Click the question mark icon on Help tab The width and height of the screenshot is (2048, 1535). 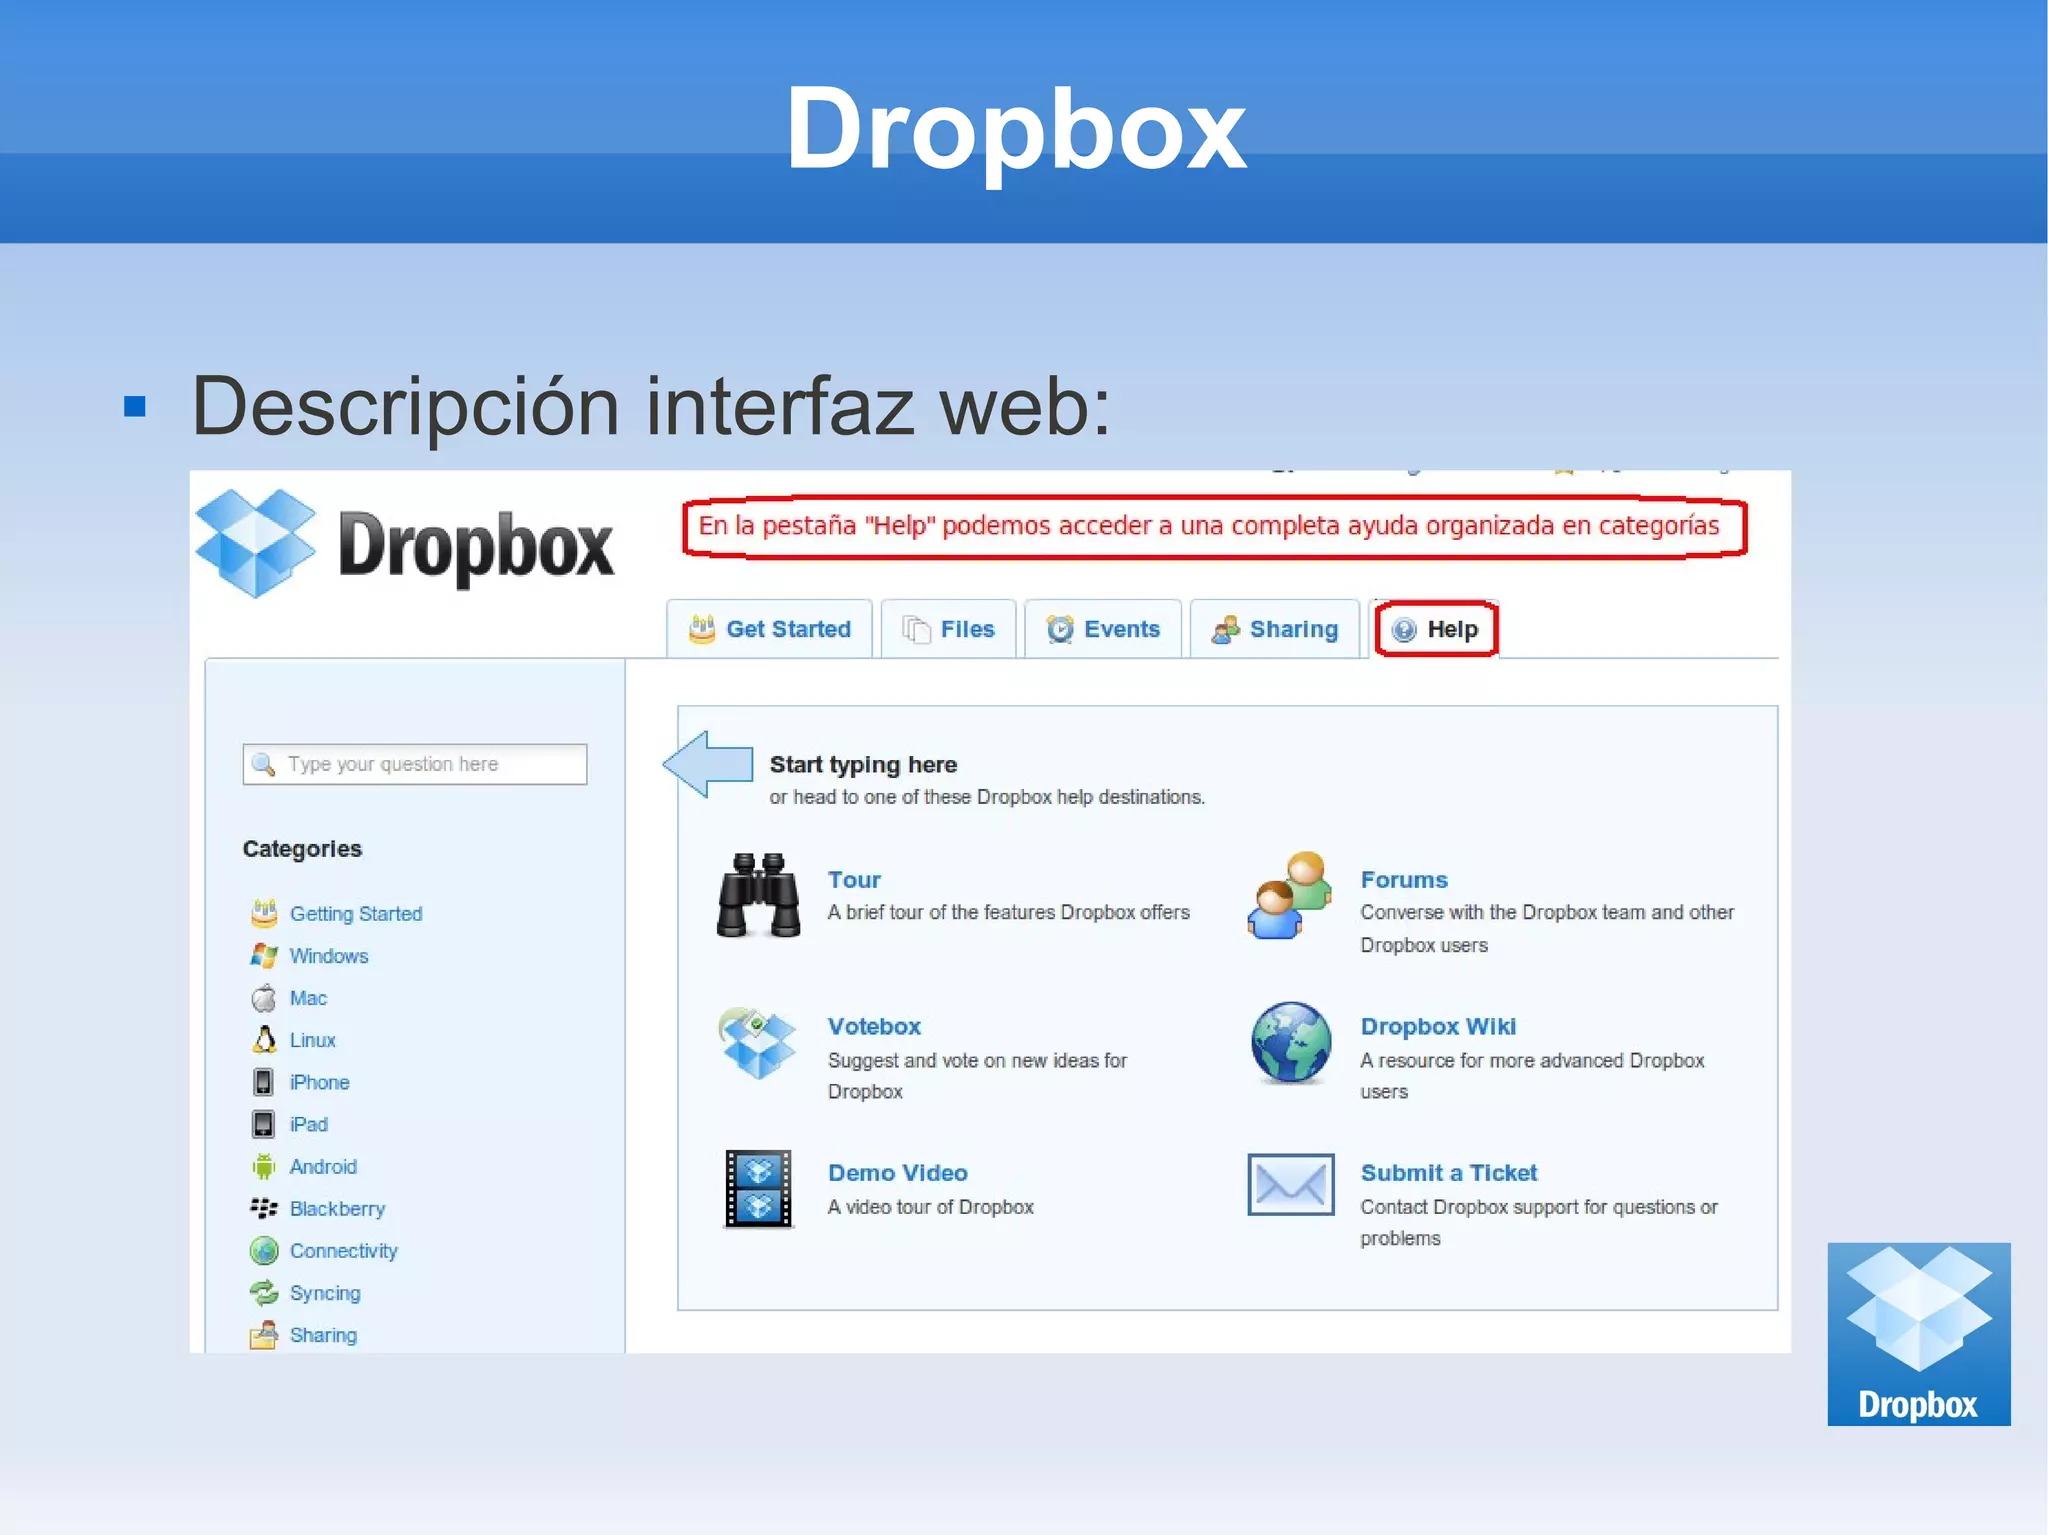pos(1404,629)
